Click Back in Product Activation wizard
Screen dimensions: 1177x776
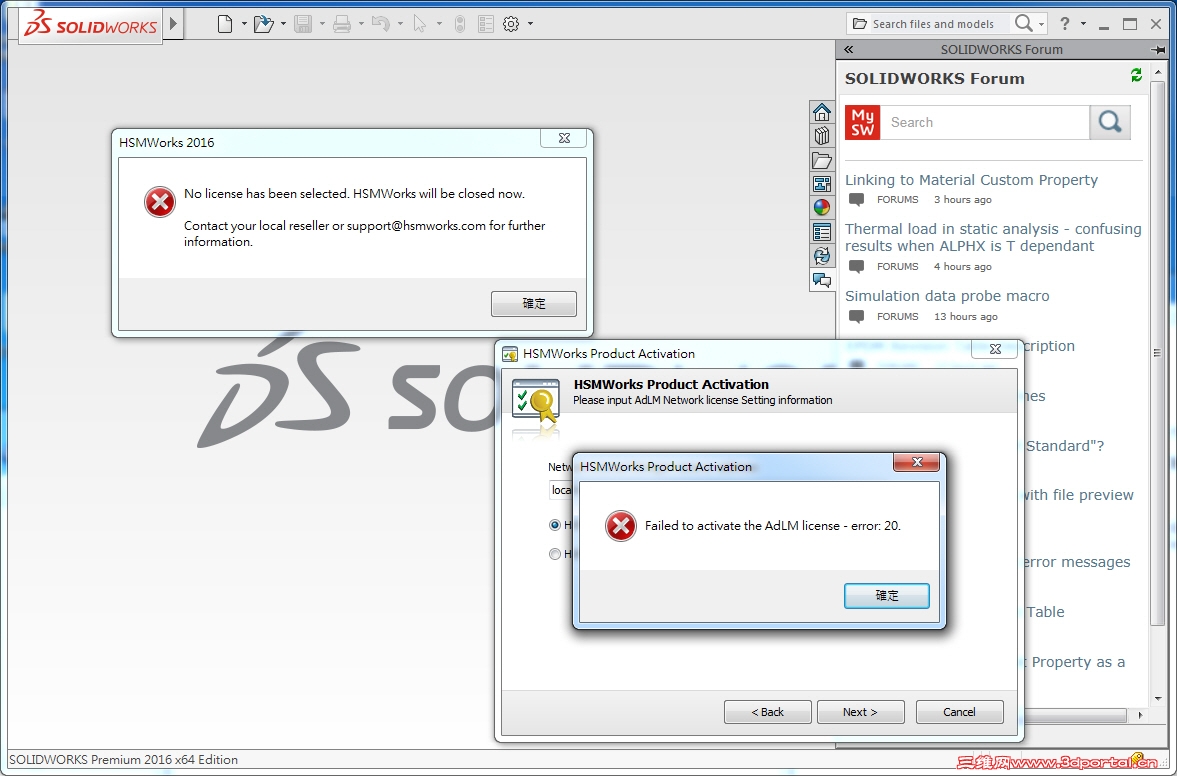767,712
